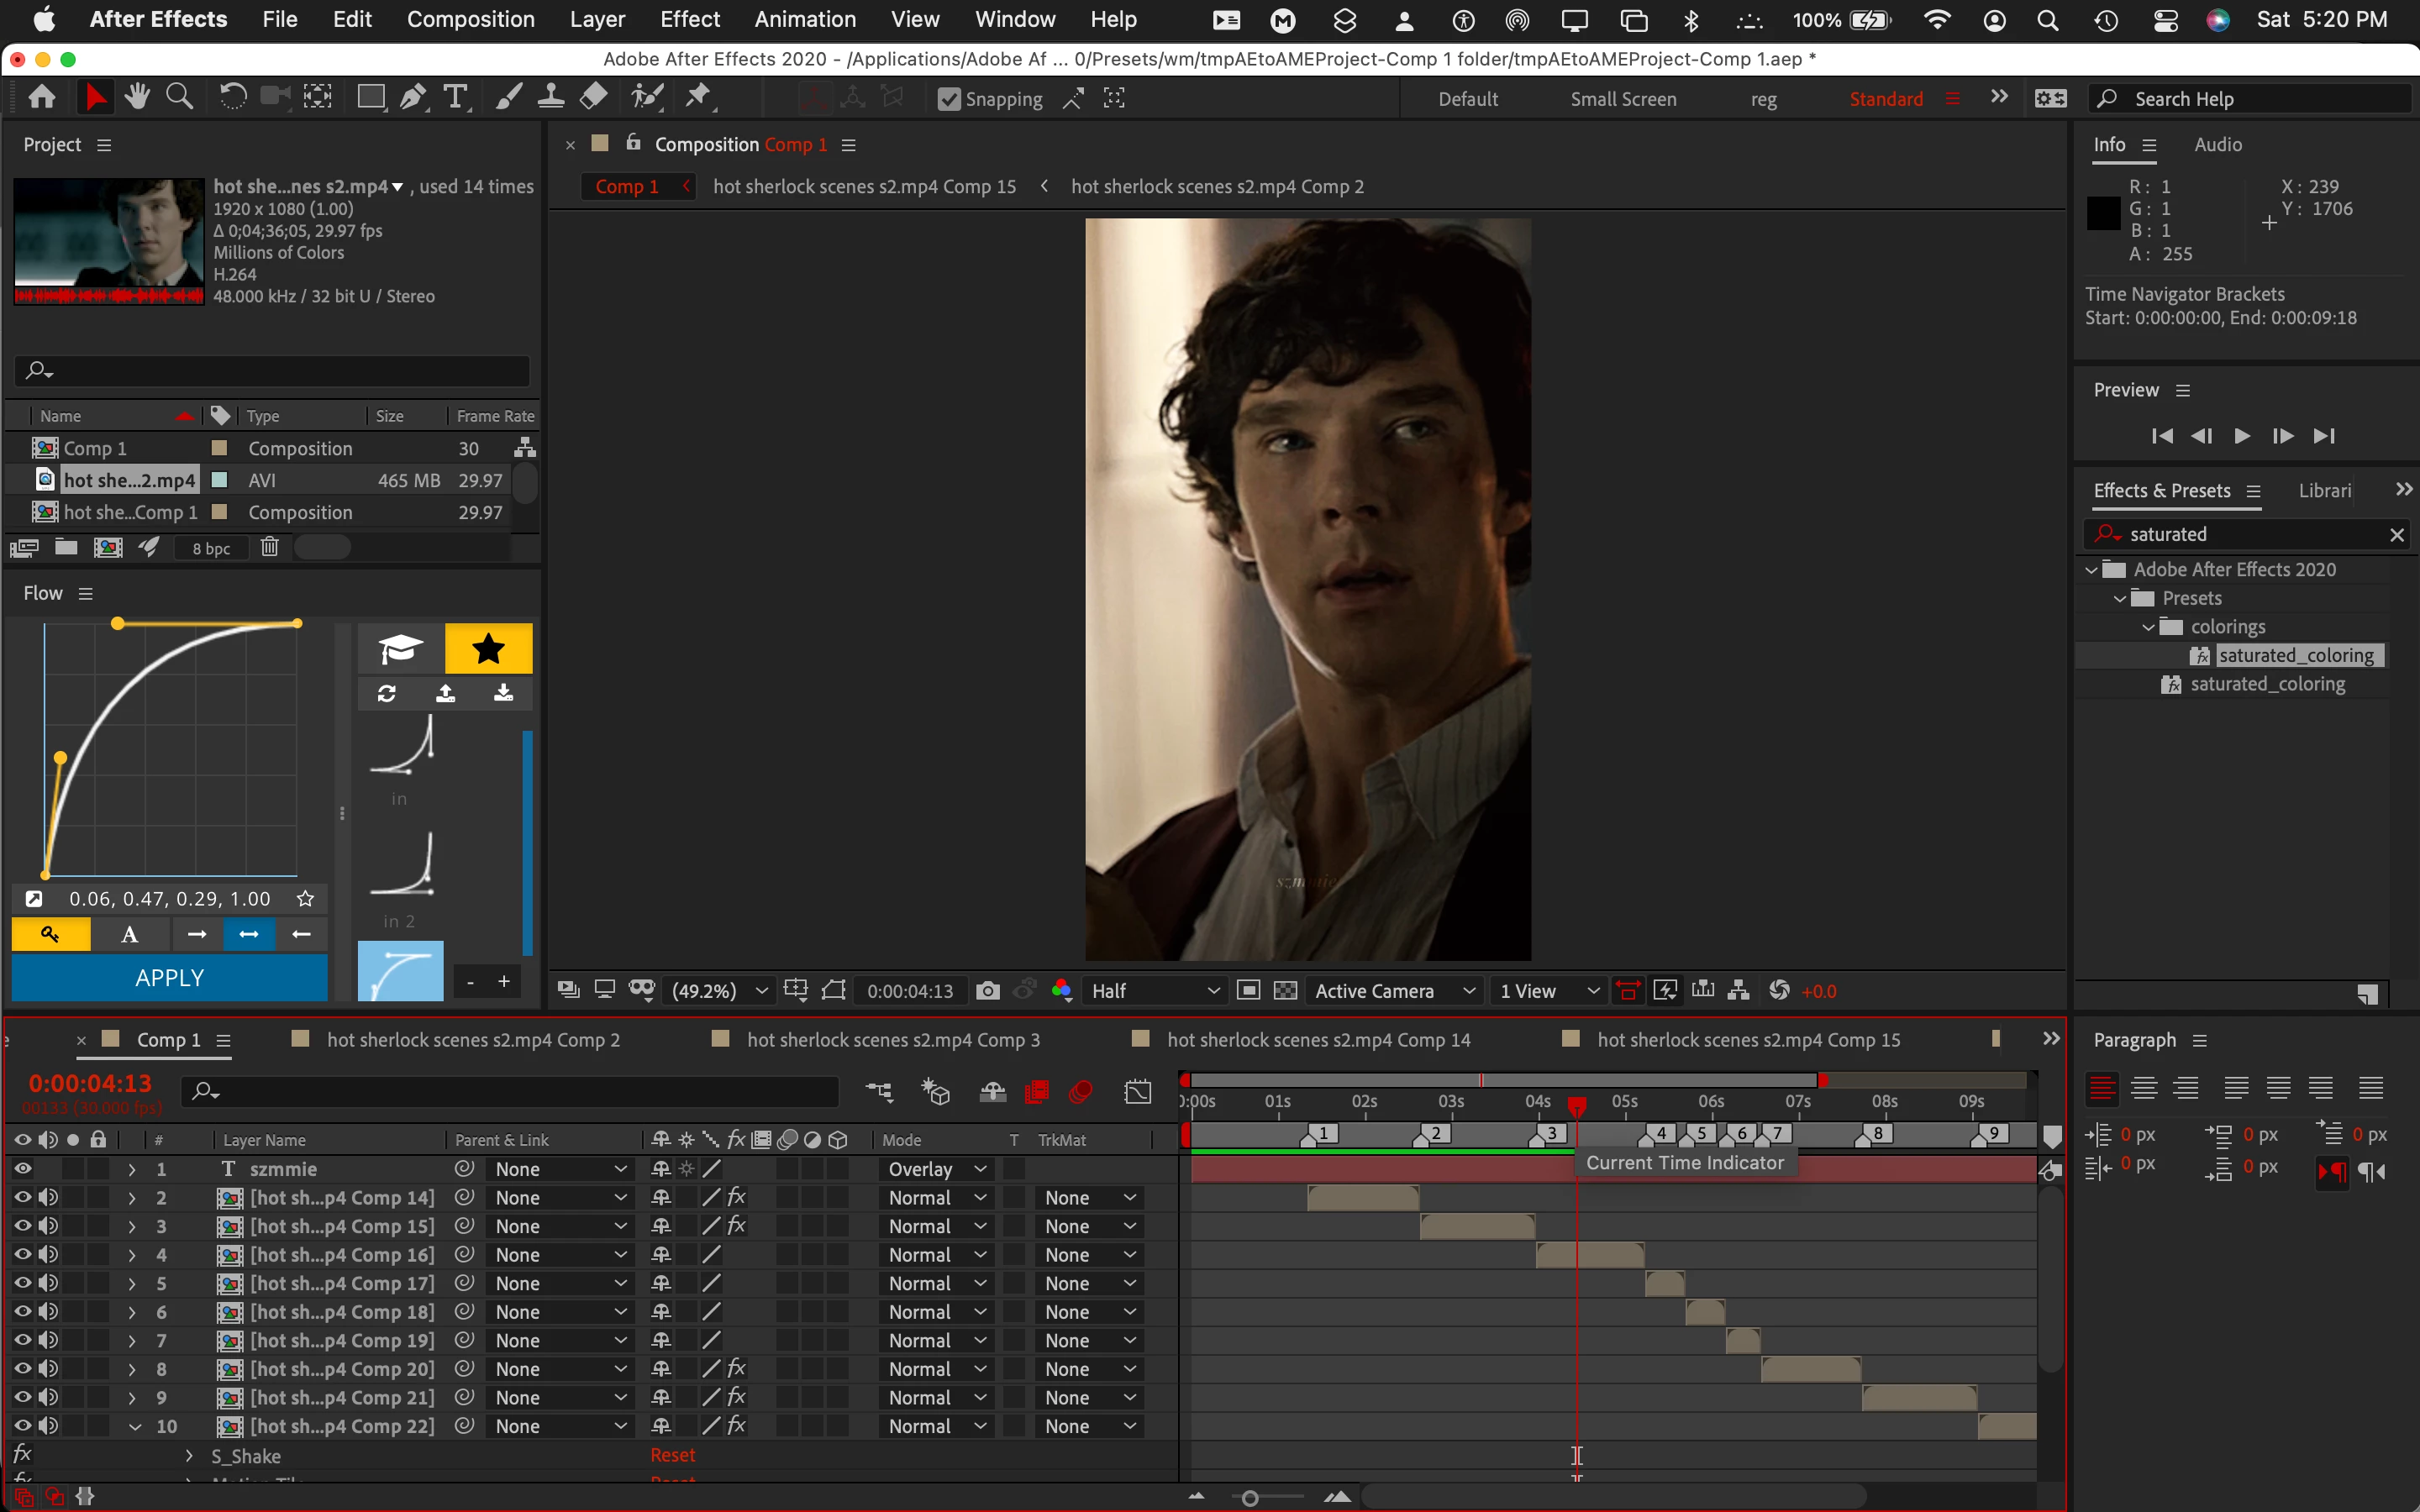Expand the S_Shake effect properties
Screen dimensions: 2420x1512
click(189, 1455)
